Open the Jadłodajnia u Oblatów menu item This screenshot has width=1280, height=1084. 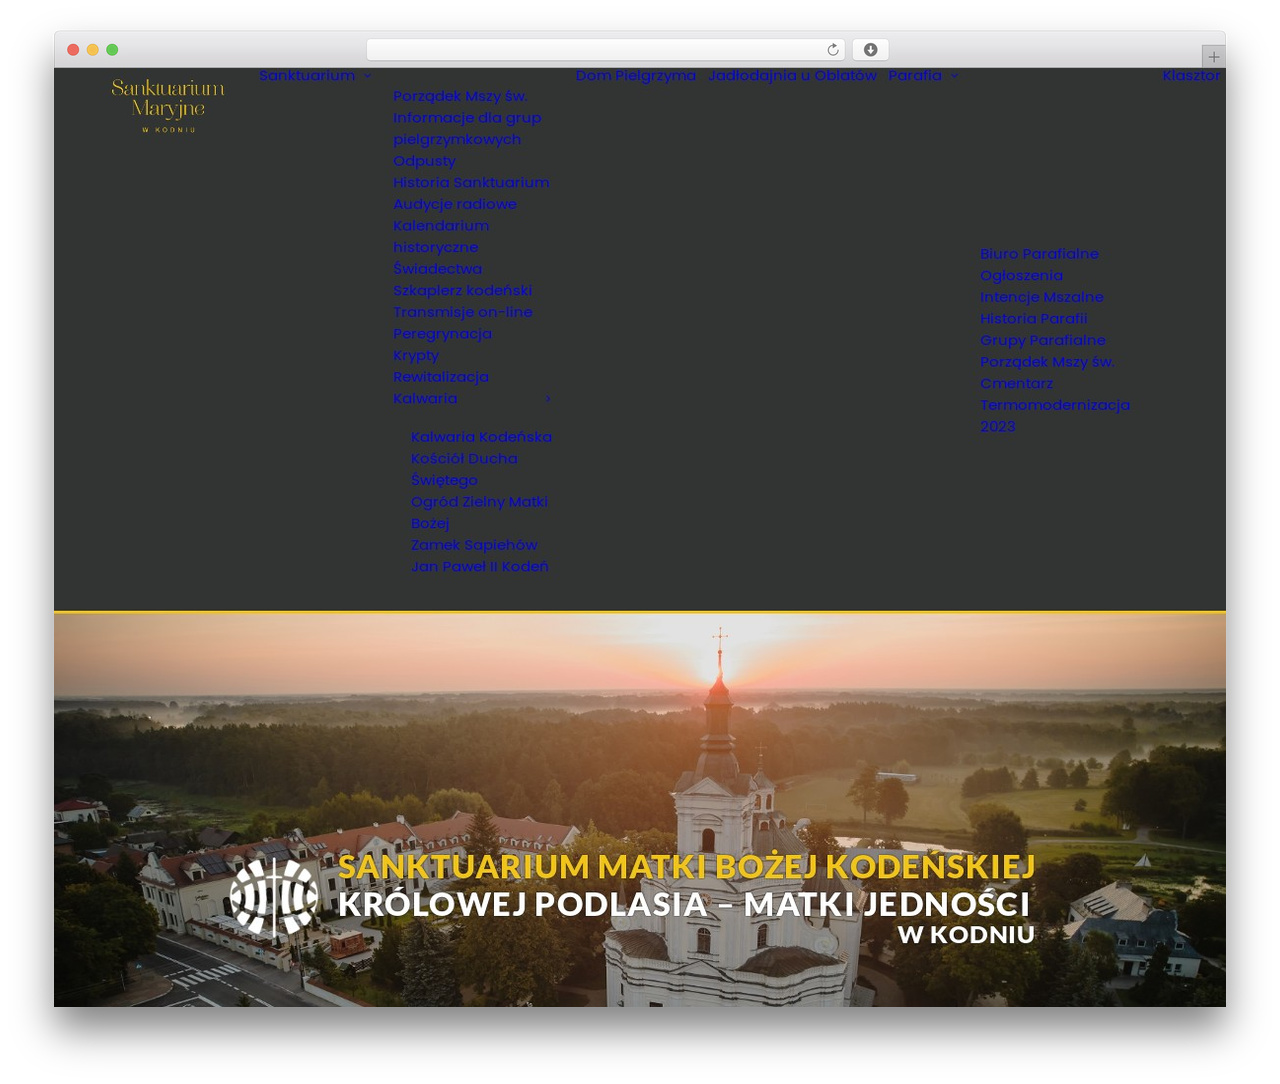[x=792, y=75]
